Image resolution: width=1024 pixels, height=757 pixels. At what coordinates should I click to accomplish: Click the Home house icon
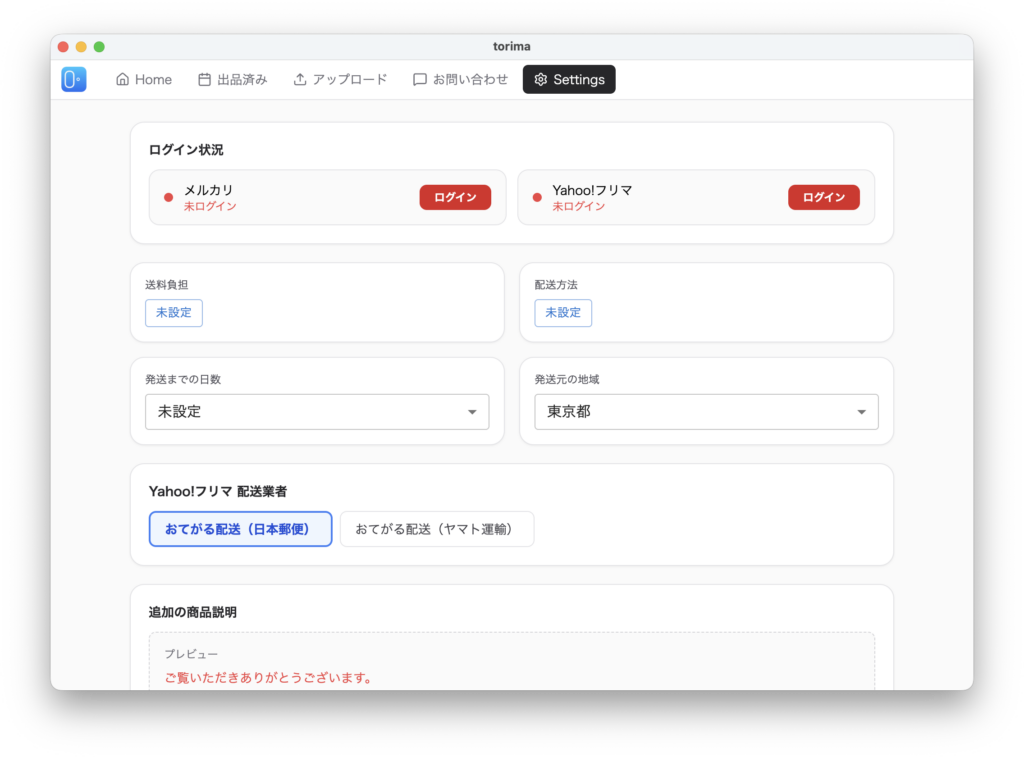(x=123, y=80)
